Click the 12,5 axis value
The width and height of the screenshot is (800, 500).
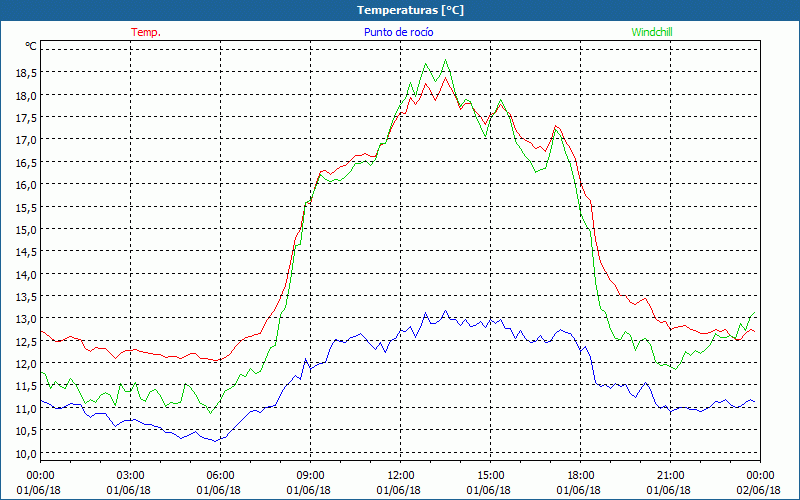click(x=26, y=341)
